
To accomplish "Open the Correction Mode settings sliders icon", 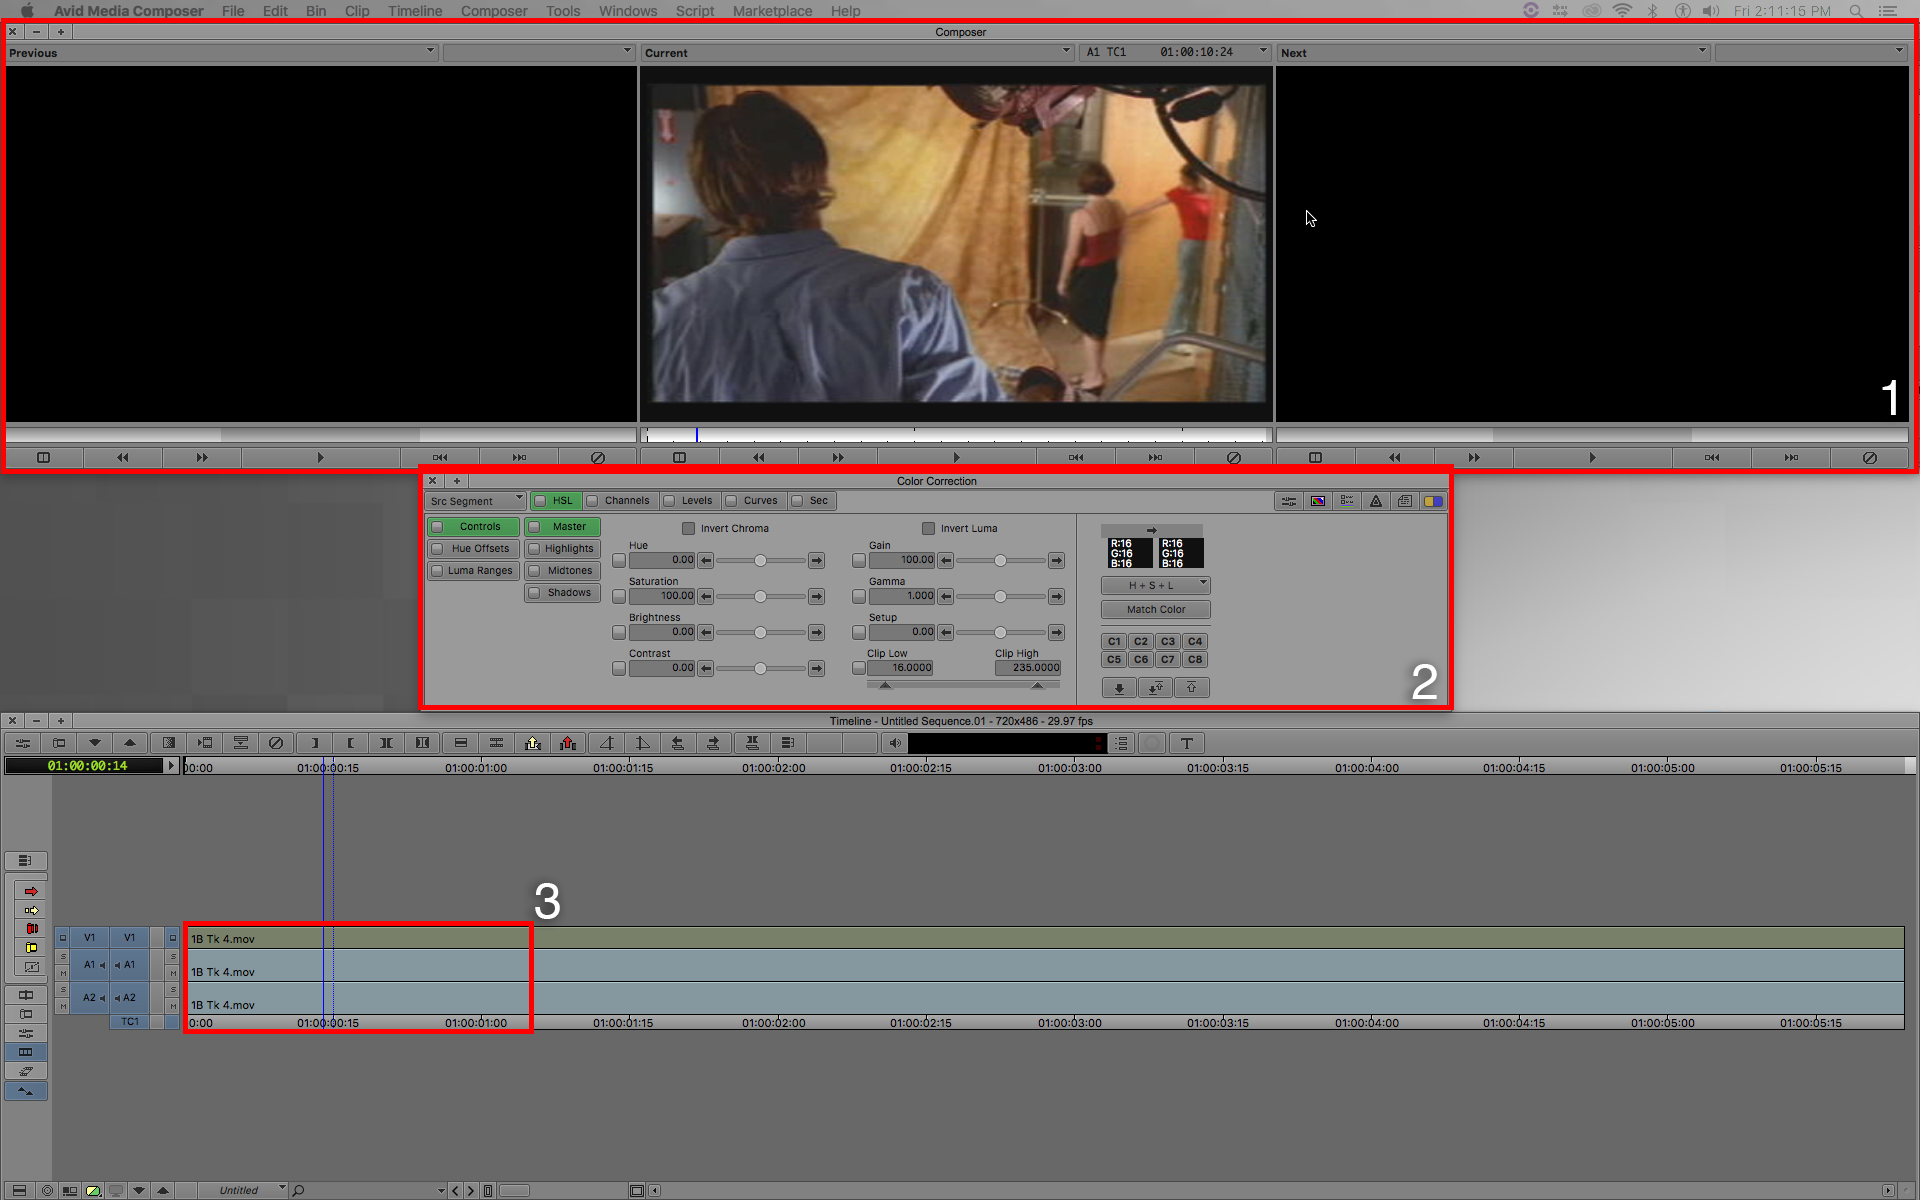I will point(1289,501).
